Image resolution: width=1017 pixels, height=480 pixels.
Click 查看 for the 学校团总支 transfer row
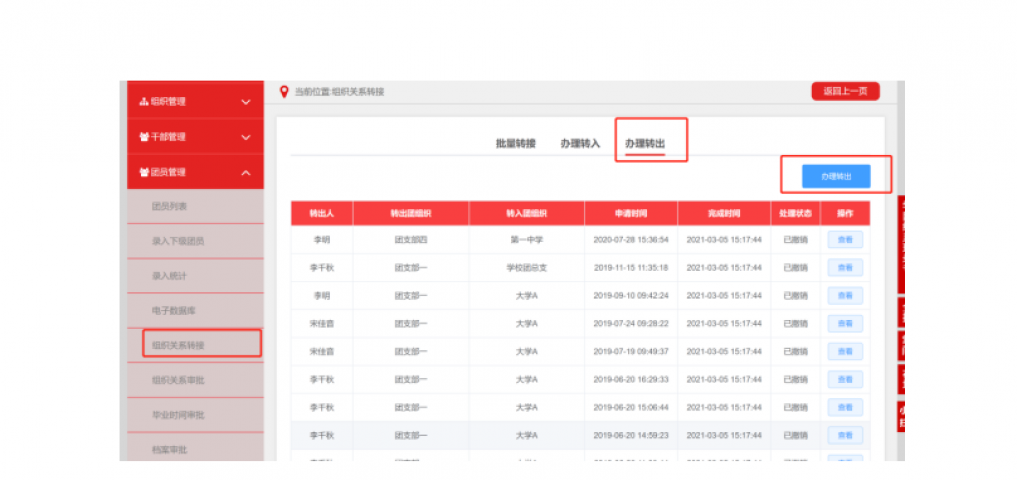pyautogui.click(x=844, y=268)
